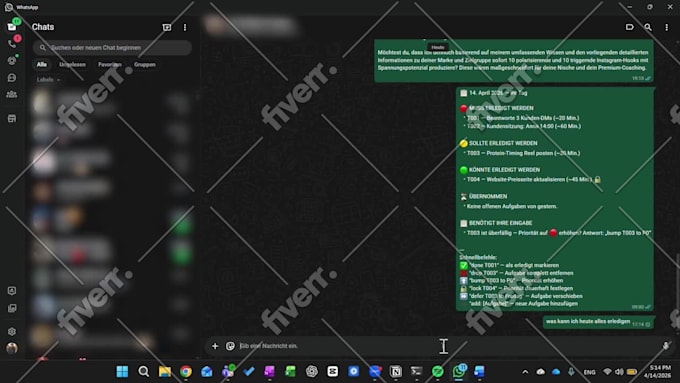Start a new chat with the compose icon
Viewport: 680px width, 383px height.
167,27
